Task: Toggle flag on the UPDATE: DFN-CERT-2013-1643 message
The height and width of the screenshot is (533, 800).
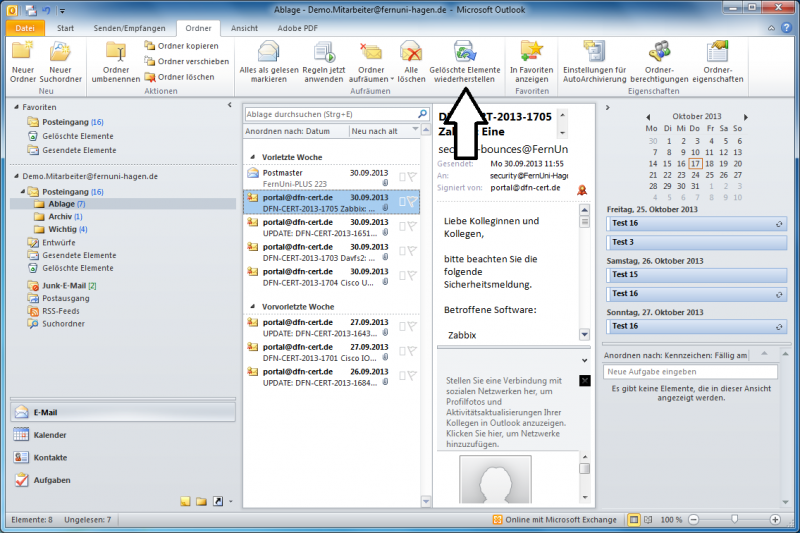Action: tap(412, 326)
